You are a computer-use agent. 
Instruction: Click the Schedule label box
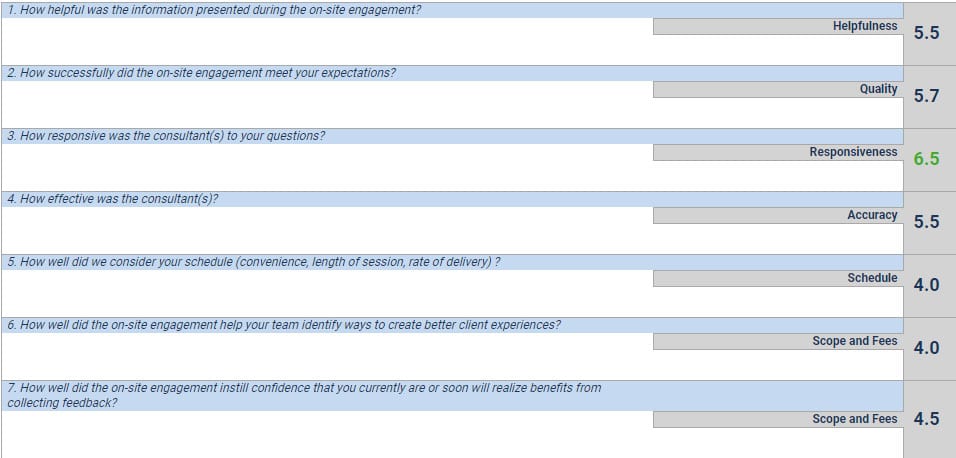[778, 278]
